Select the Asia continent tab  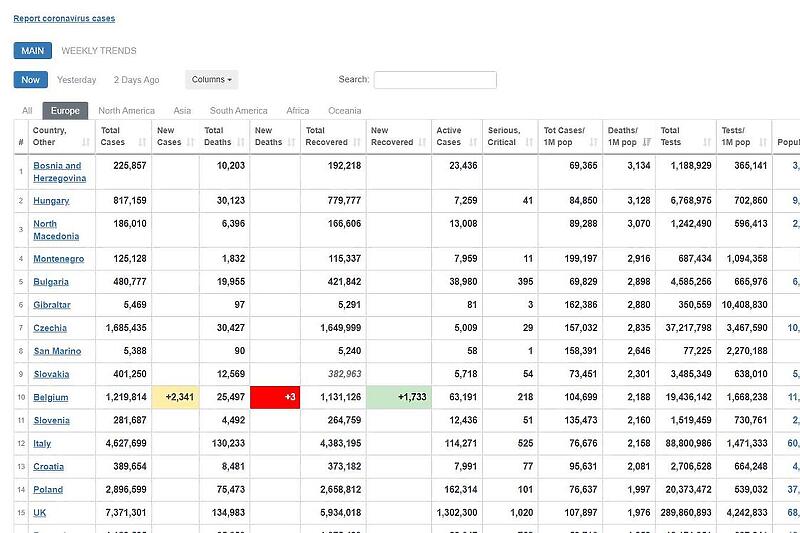point(182,111)
